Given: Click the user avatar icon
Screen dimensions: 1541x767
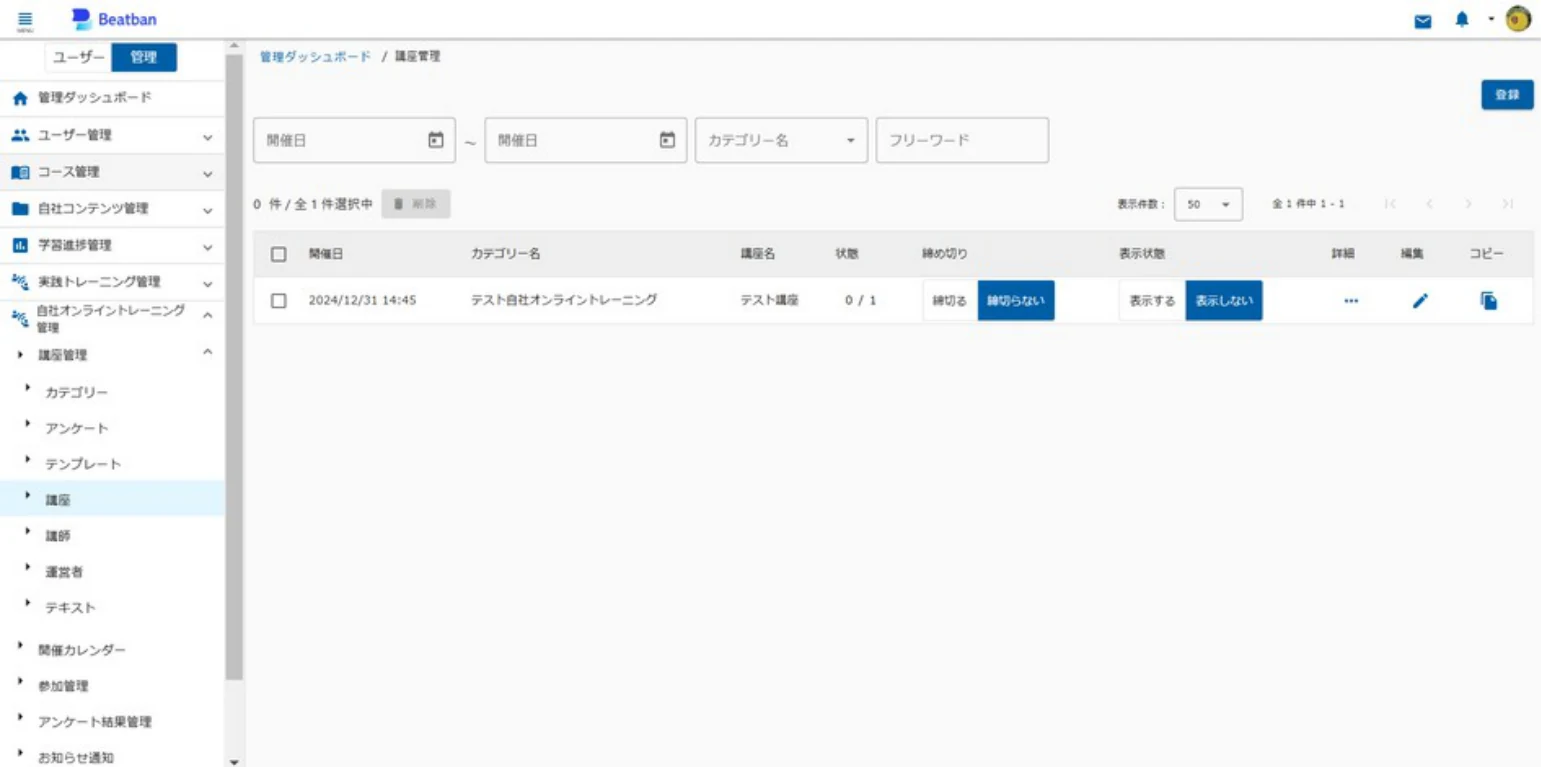Looking at the screenshot, I should pyautogui.click(x=1517, y=19).
